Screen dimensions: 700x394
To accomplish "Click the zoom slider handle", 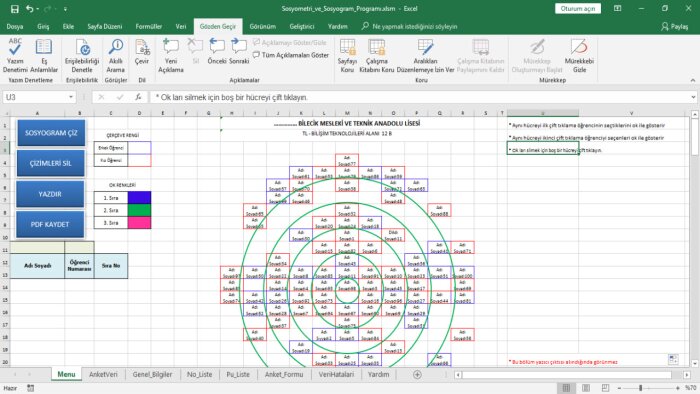I will tap(641, 388).
